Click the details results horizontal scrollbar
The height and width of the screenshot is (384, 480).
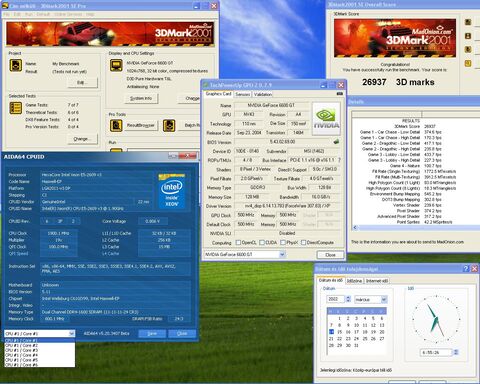coord(416,227)
